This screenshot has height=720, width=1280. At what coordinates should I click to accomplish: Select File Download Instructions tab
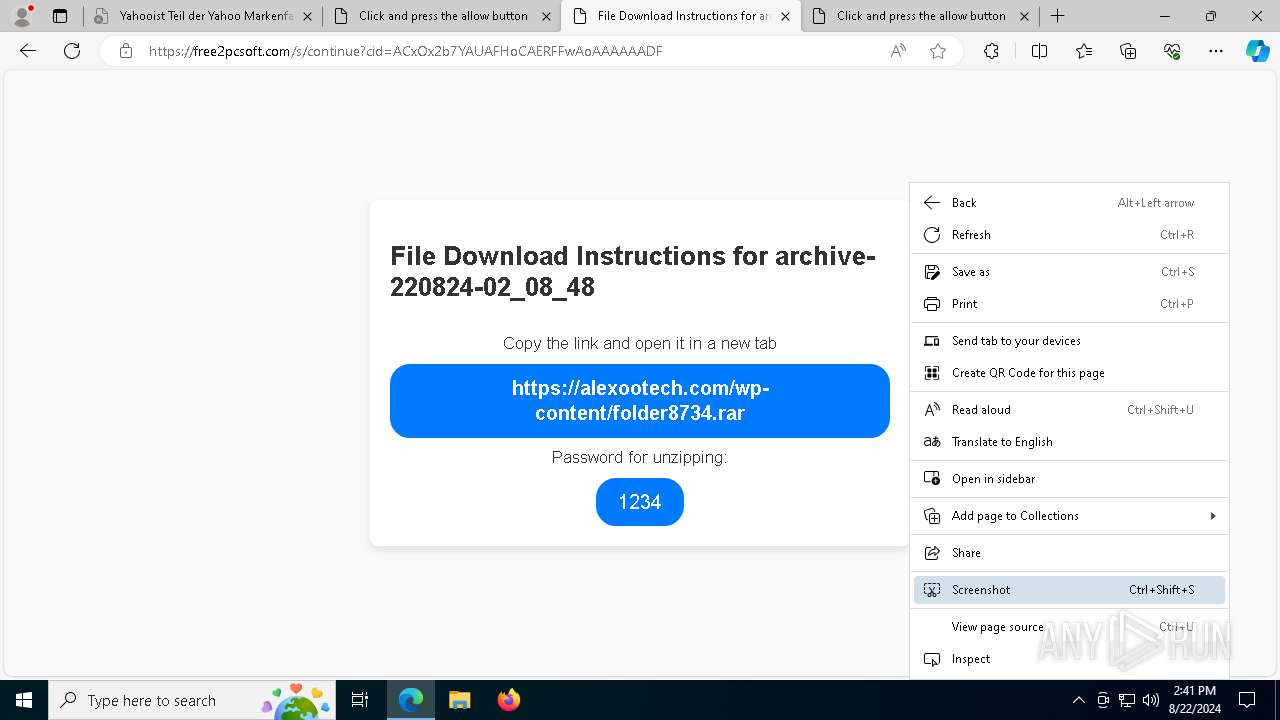(681, 16)
